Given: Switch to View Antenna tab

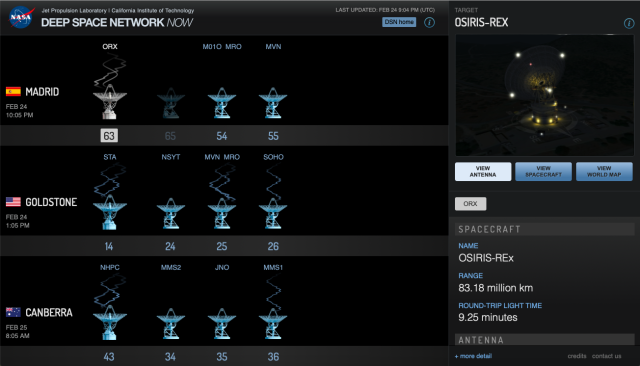Looking at the screenshot, I should click(483, 171).
